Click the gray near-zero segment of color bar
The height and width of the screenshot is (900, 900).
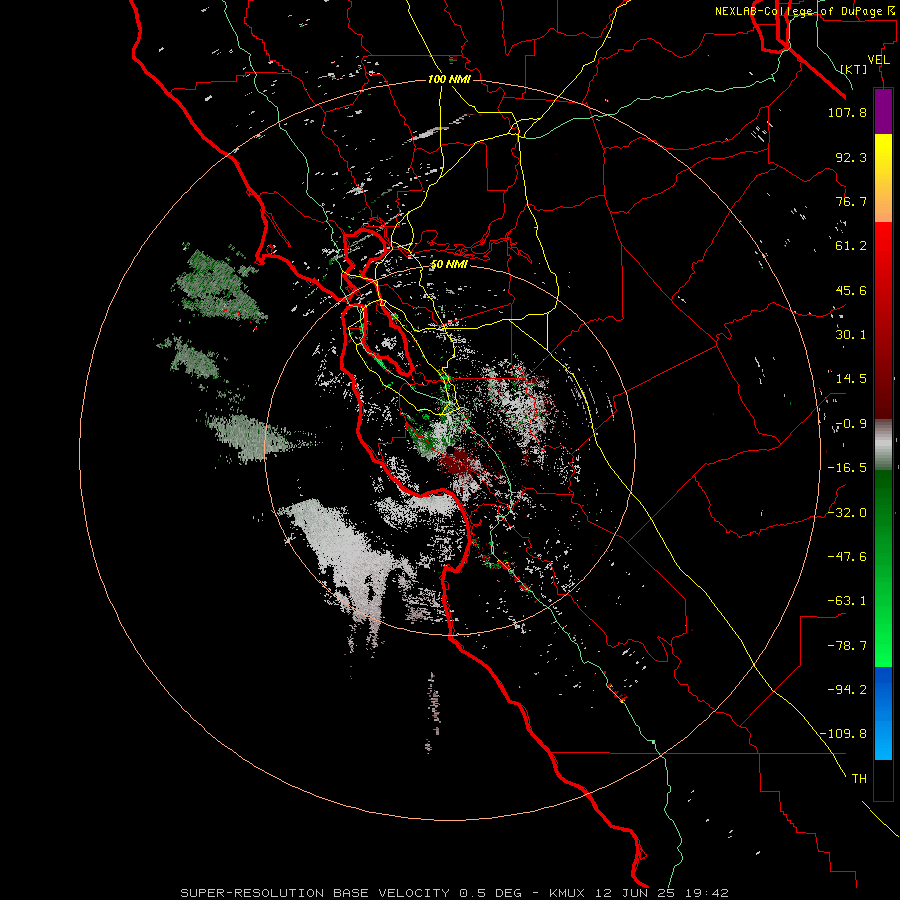click(883, 443)
